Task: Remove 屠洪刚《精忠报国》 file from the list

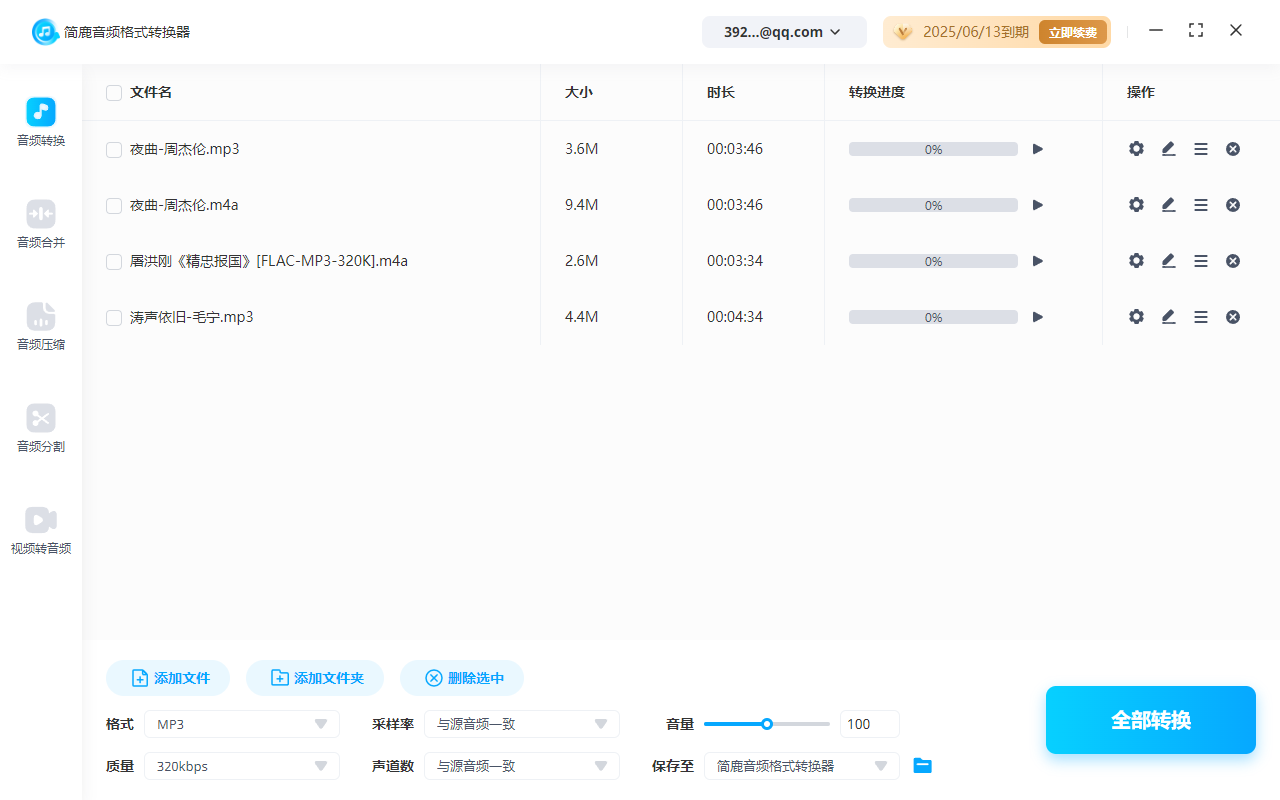Action: pos(1233,261)
